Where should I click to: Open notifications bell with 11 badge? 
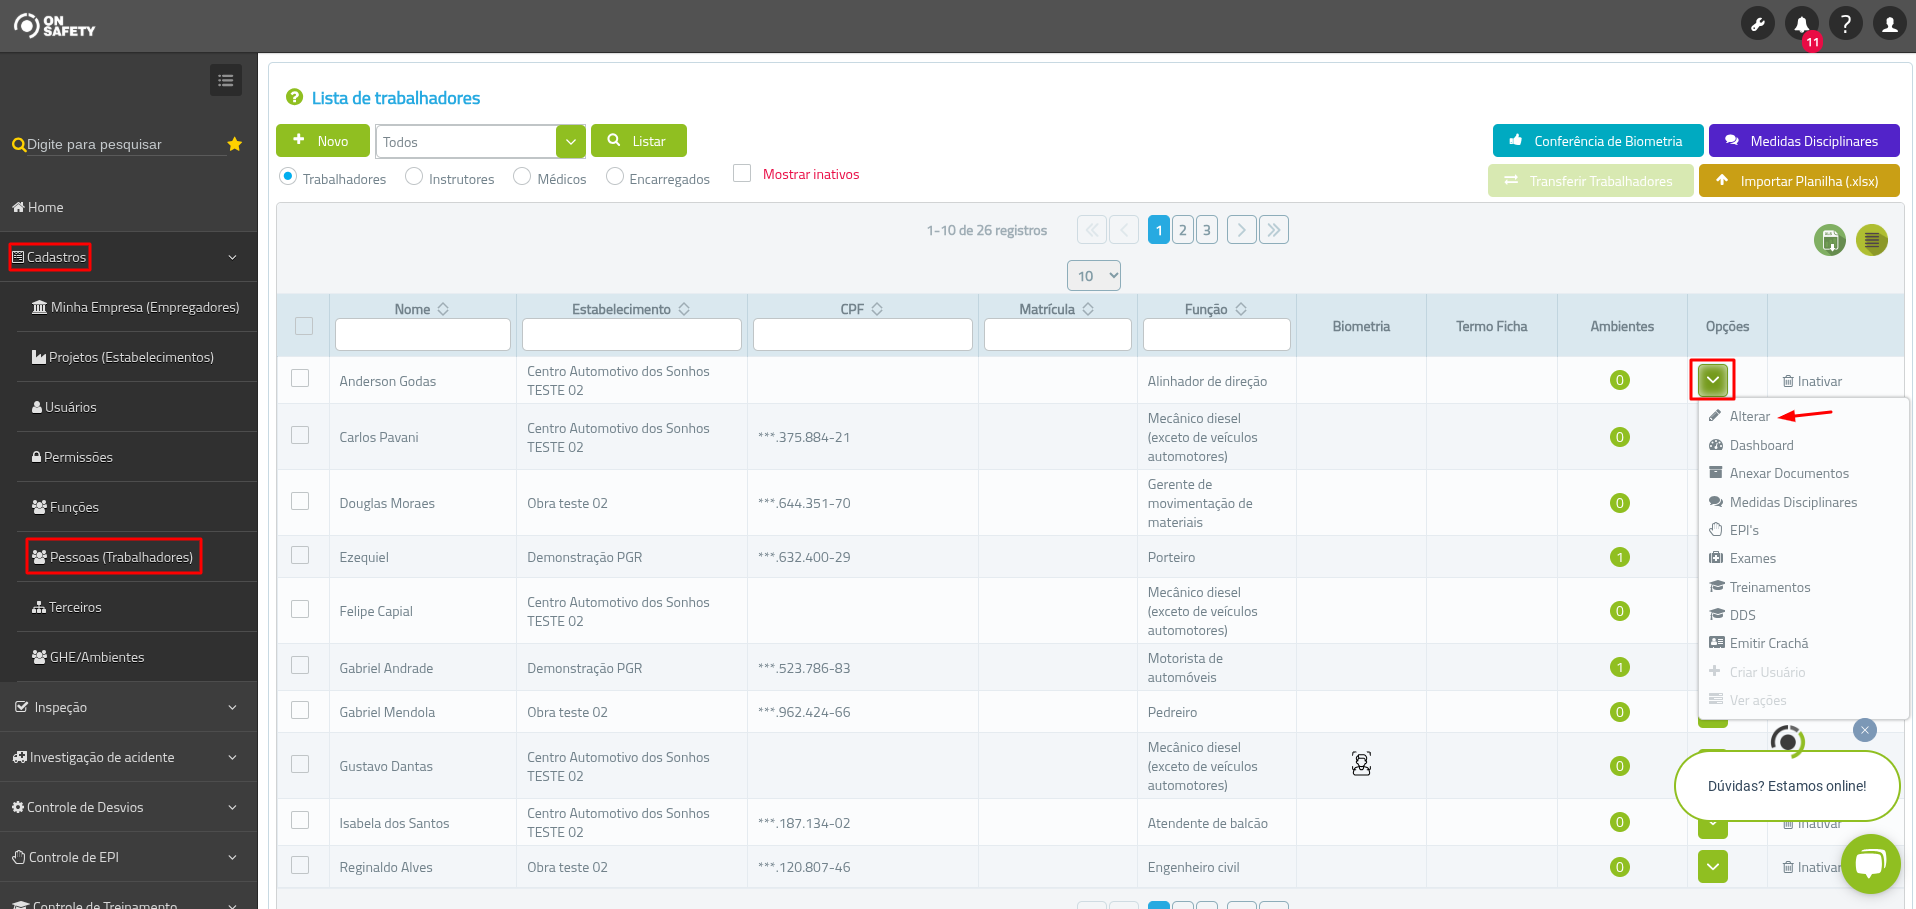tap(1802, 24)
